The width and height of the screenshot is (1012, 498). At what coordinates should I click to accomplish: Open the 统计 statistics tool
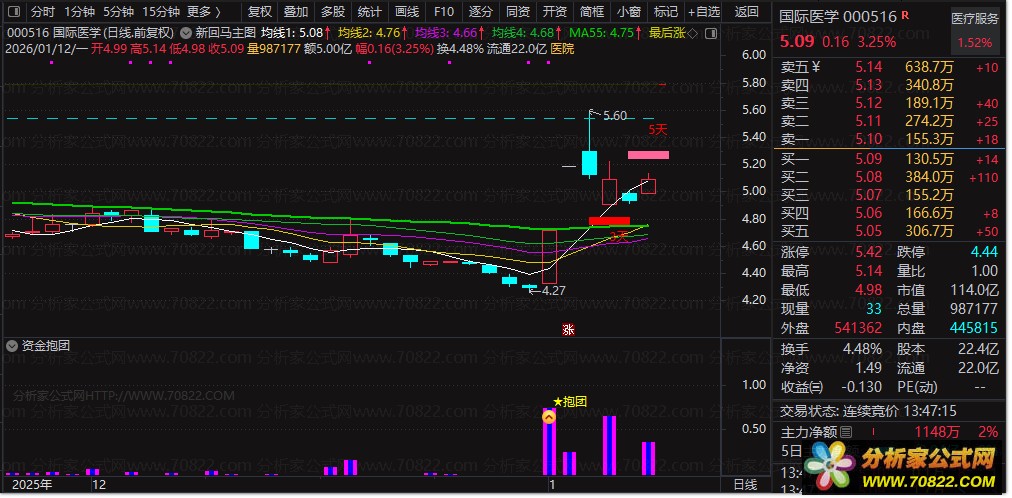pyautogui.click(x=370, y=12)
